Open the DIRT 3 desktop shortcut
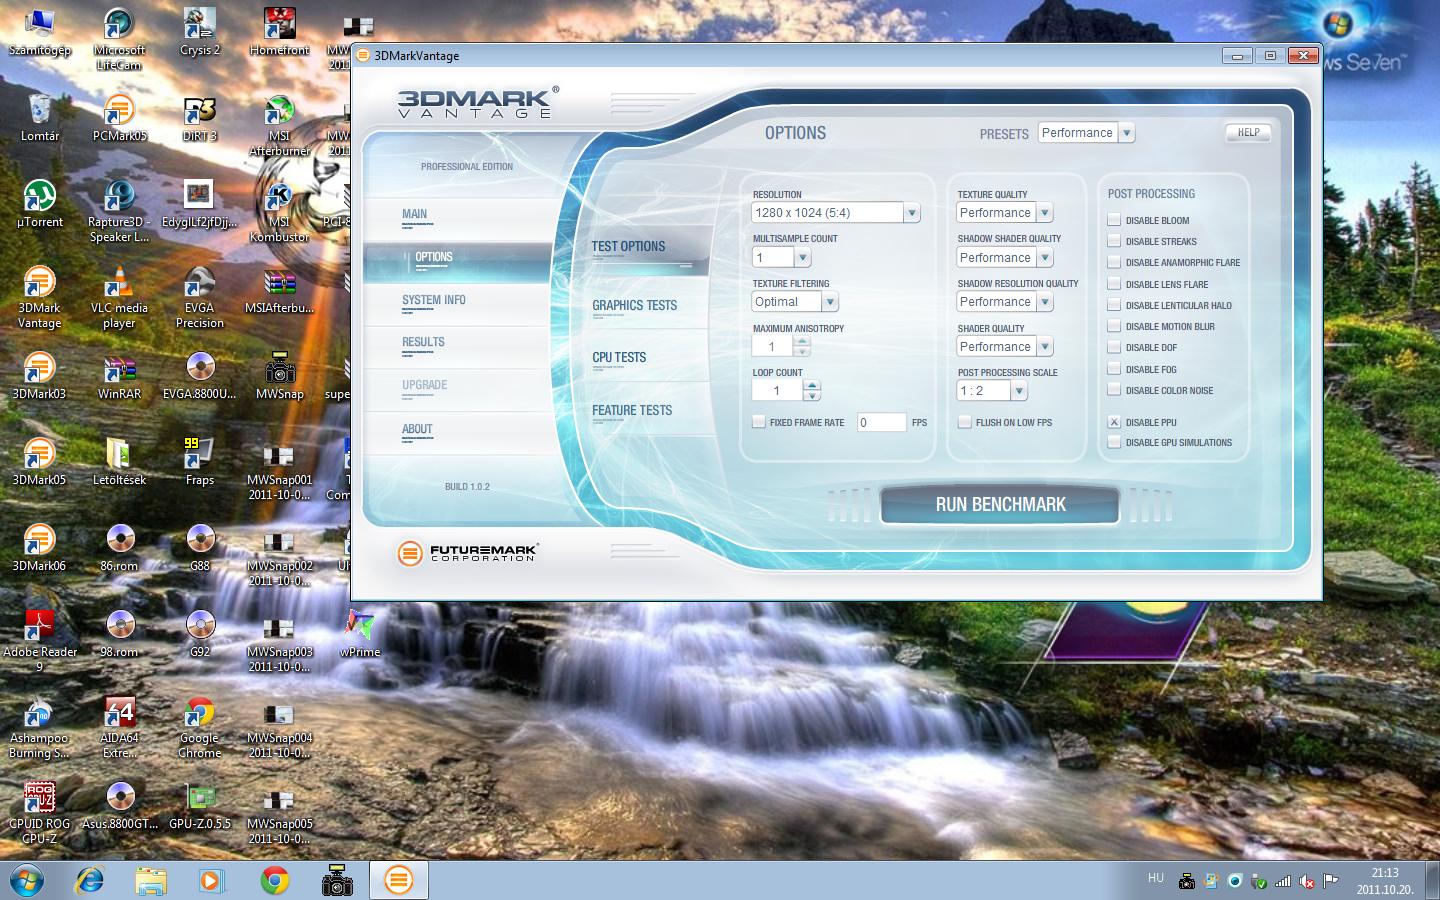This screenshot has width=1440, height=900. pyautogui.click(x=199, y=117)
